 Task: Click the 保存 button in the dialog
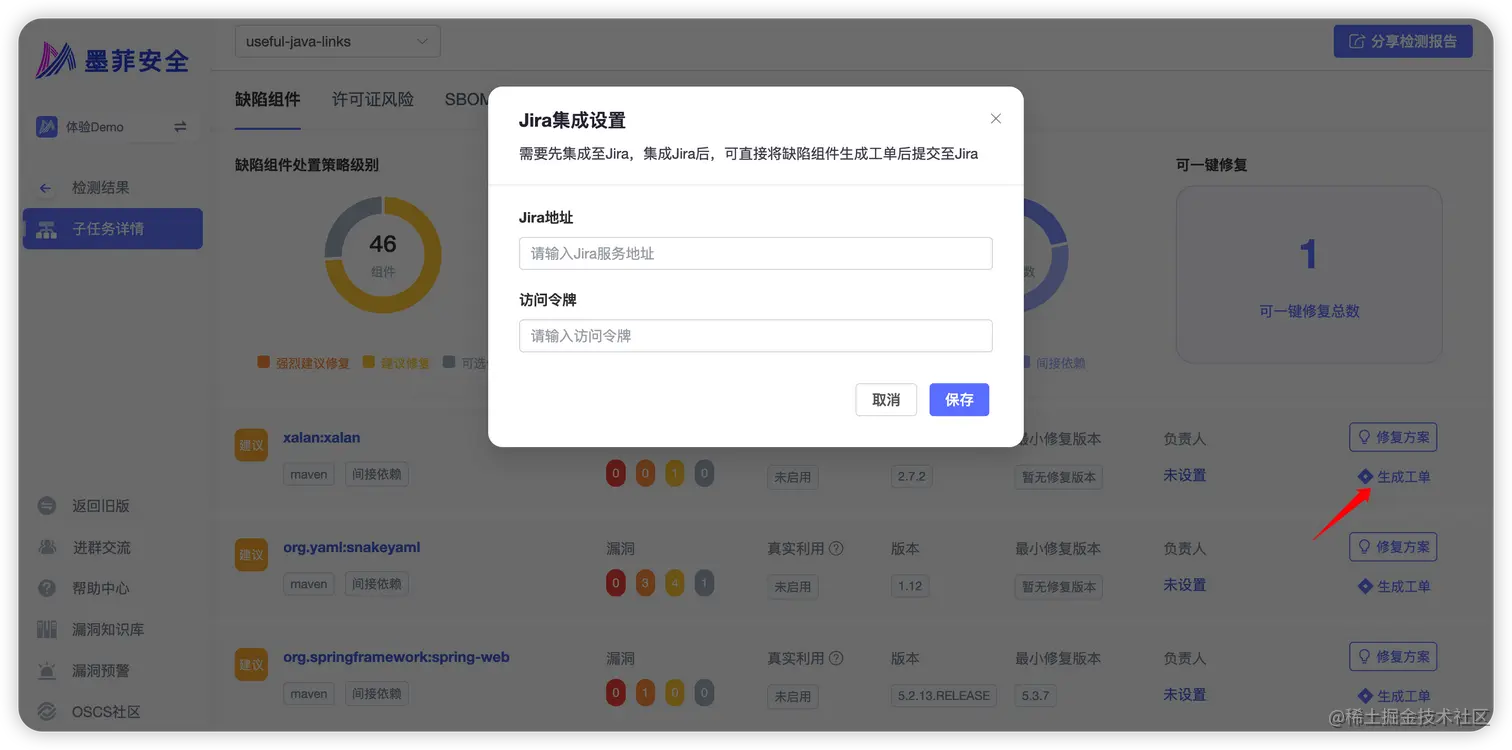[x=959, y=399]
